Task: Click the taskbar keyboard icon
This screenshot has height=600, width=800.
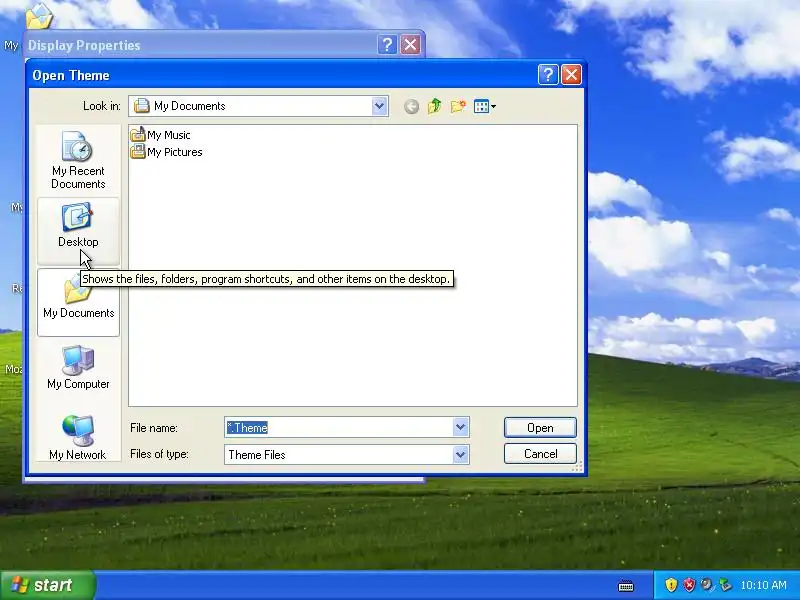Action: click(626, 586)
